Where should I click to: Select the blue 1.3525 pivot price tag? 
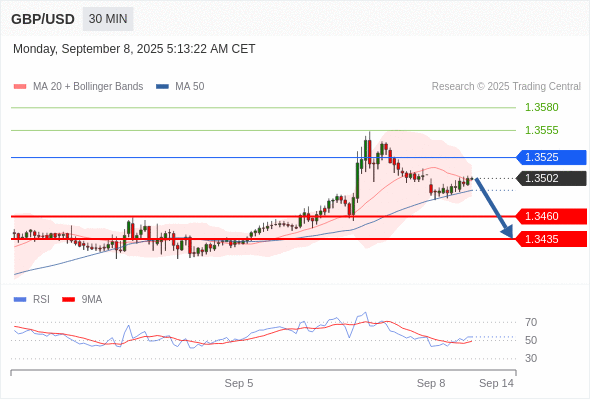click(552, 157)
